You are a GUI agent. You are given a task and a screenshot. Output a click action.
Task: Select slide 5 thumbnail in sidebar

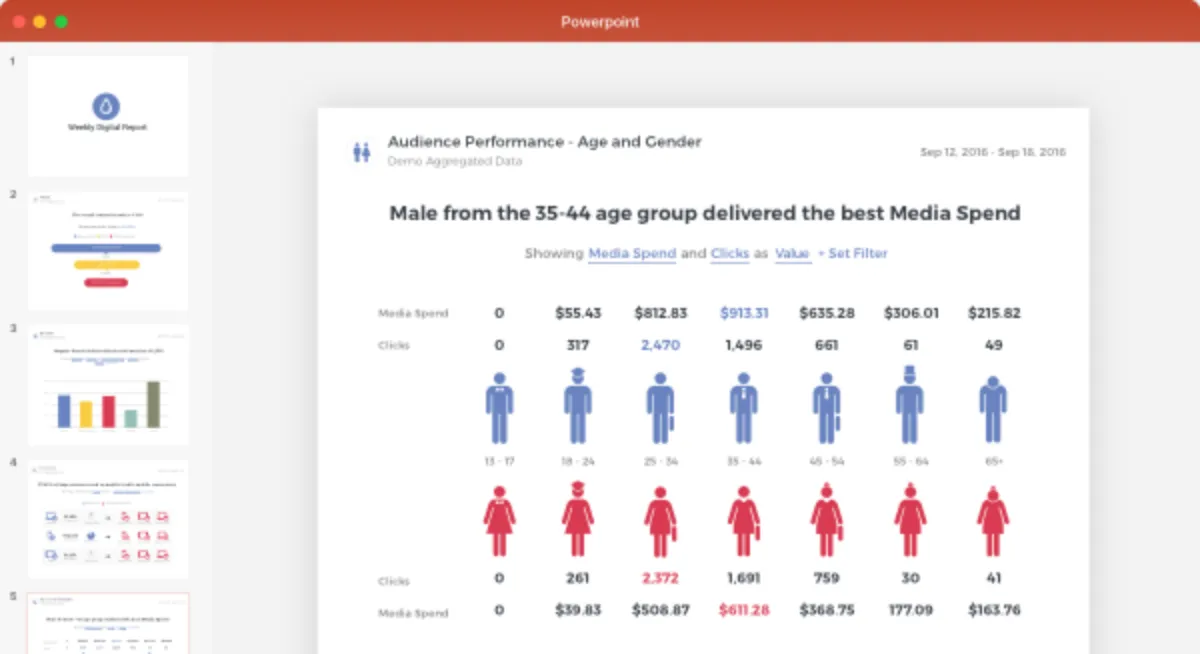(x=108, y=623)
